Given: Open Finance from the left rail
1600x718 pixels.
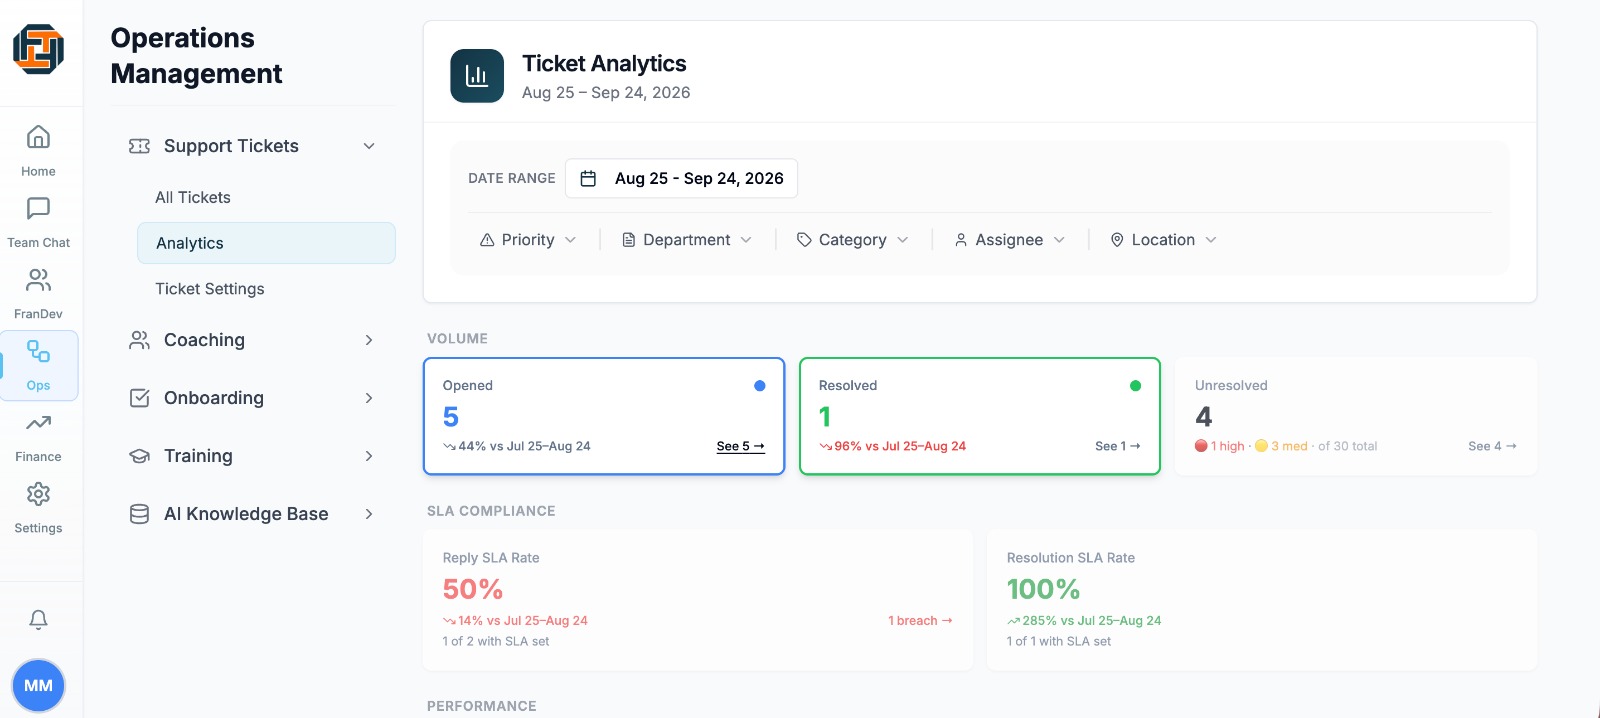Looking at the screenshot, I should 38,436.
